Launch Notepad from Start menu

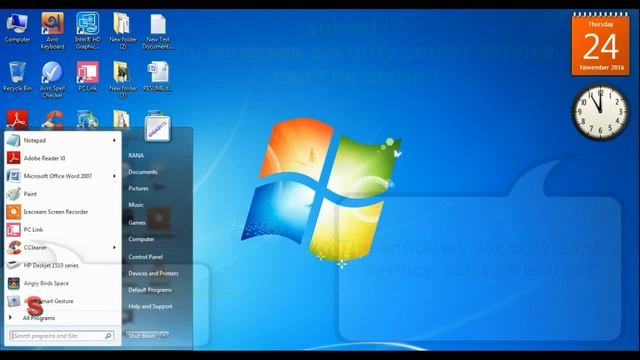pos(63,140)
